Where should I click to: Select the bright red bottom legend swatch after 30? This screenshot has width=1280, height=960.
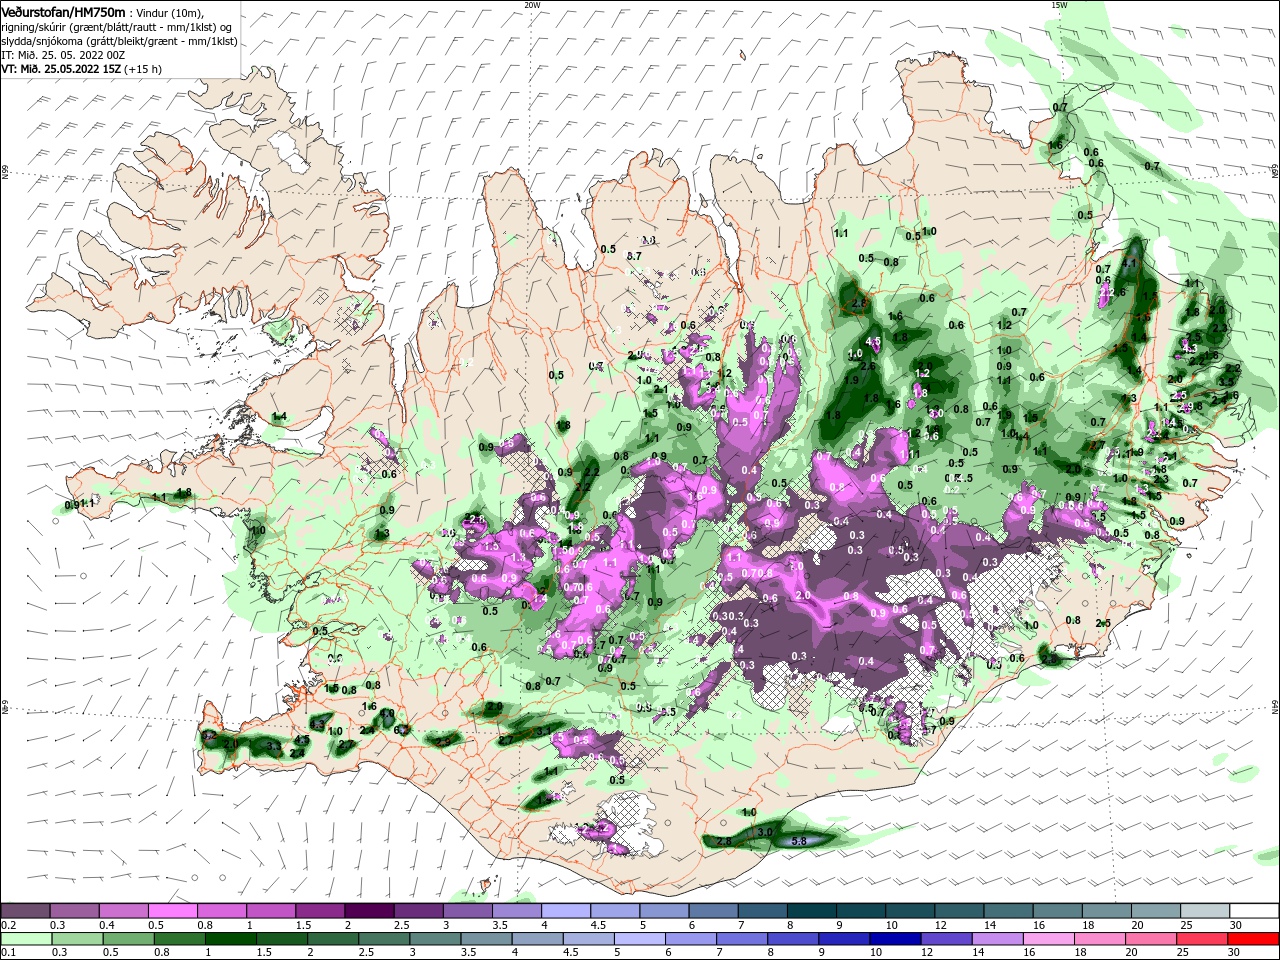tap(1252, 939)
